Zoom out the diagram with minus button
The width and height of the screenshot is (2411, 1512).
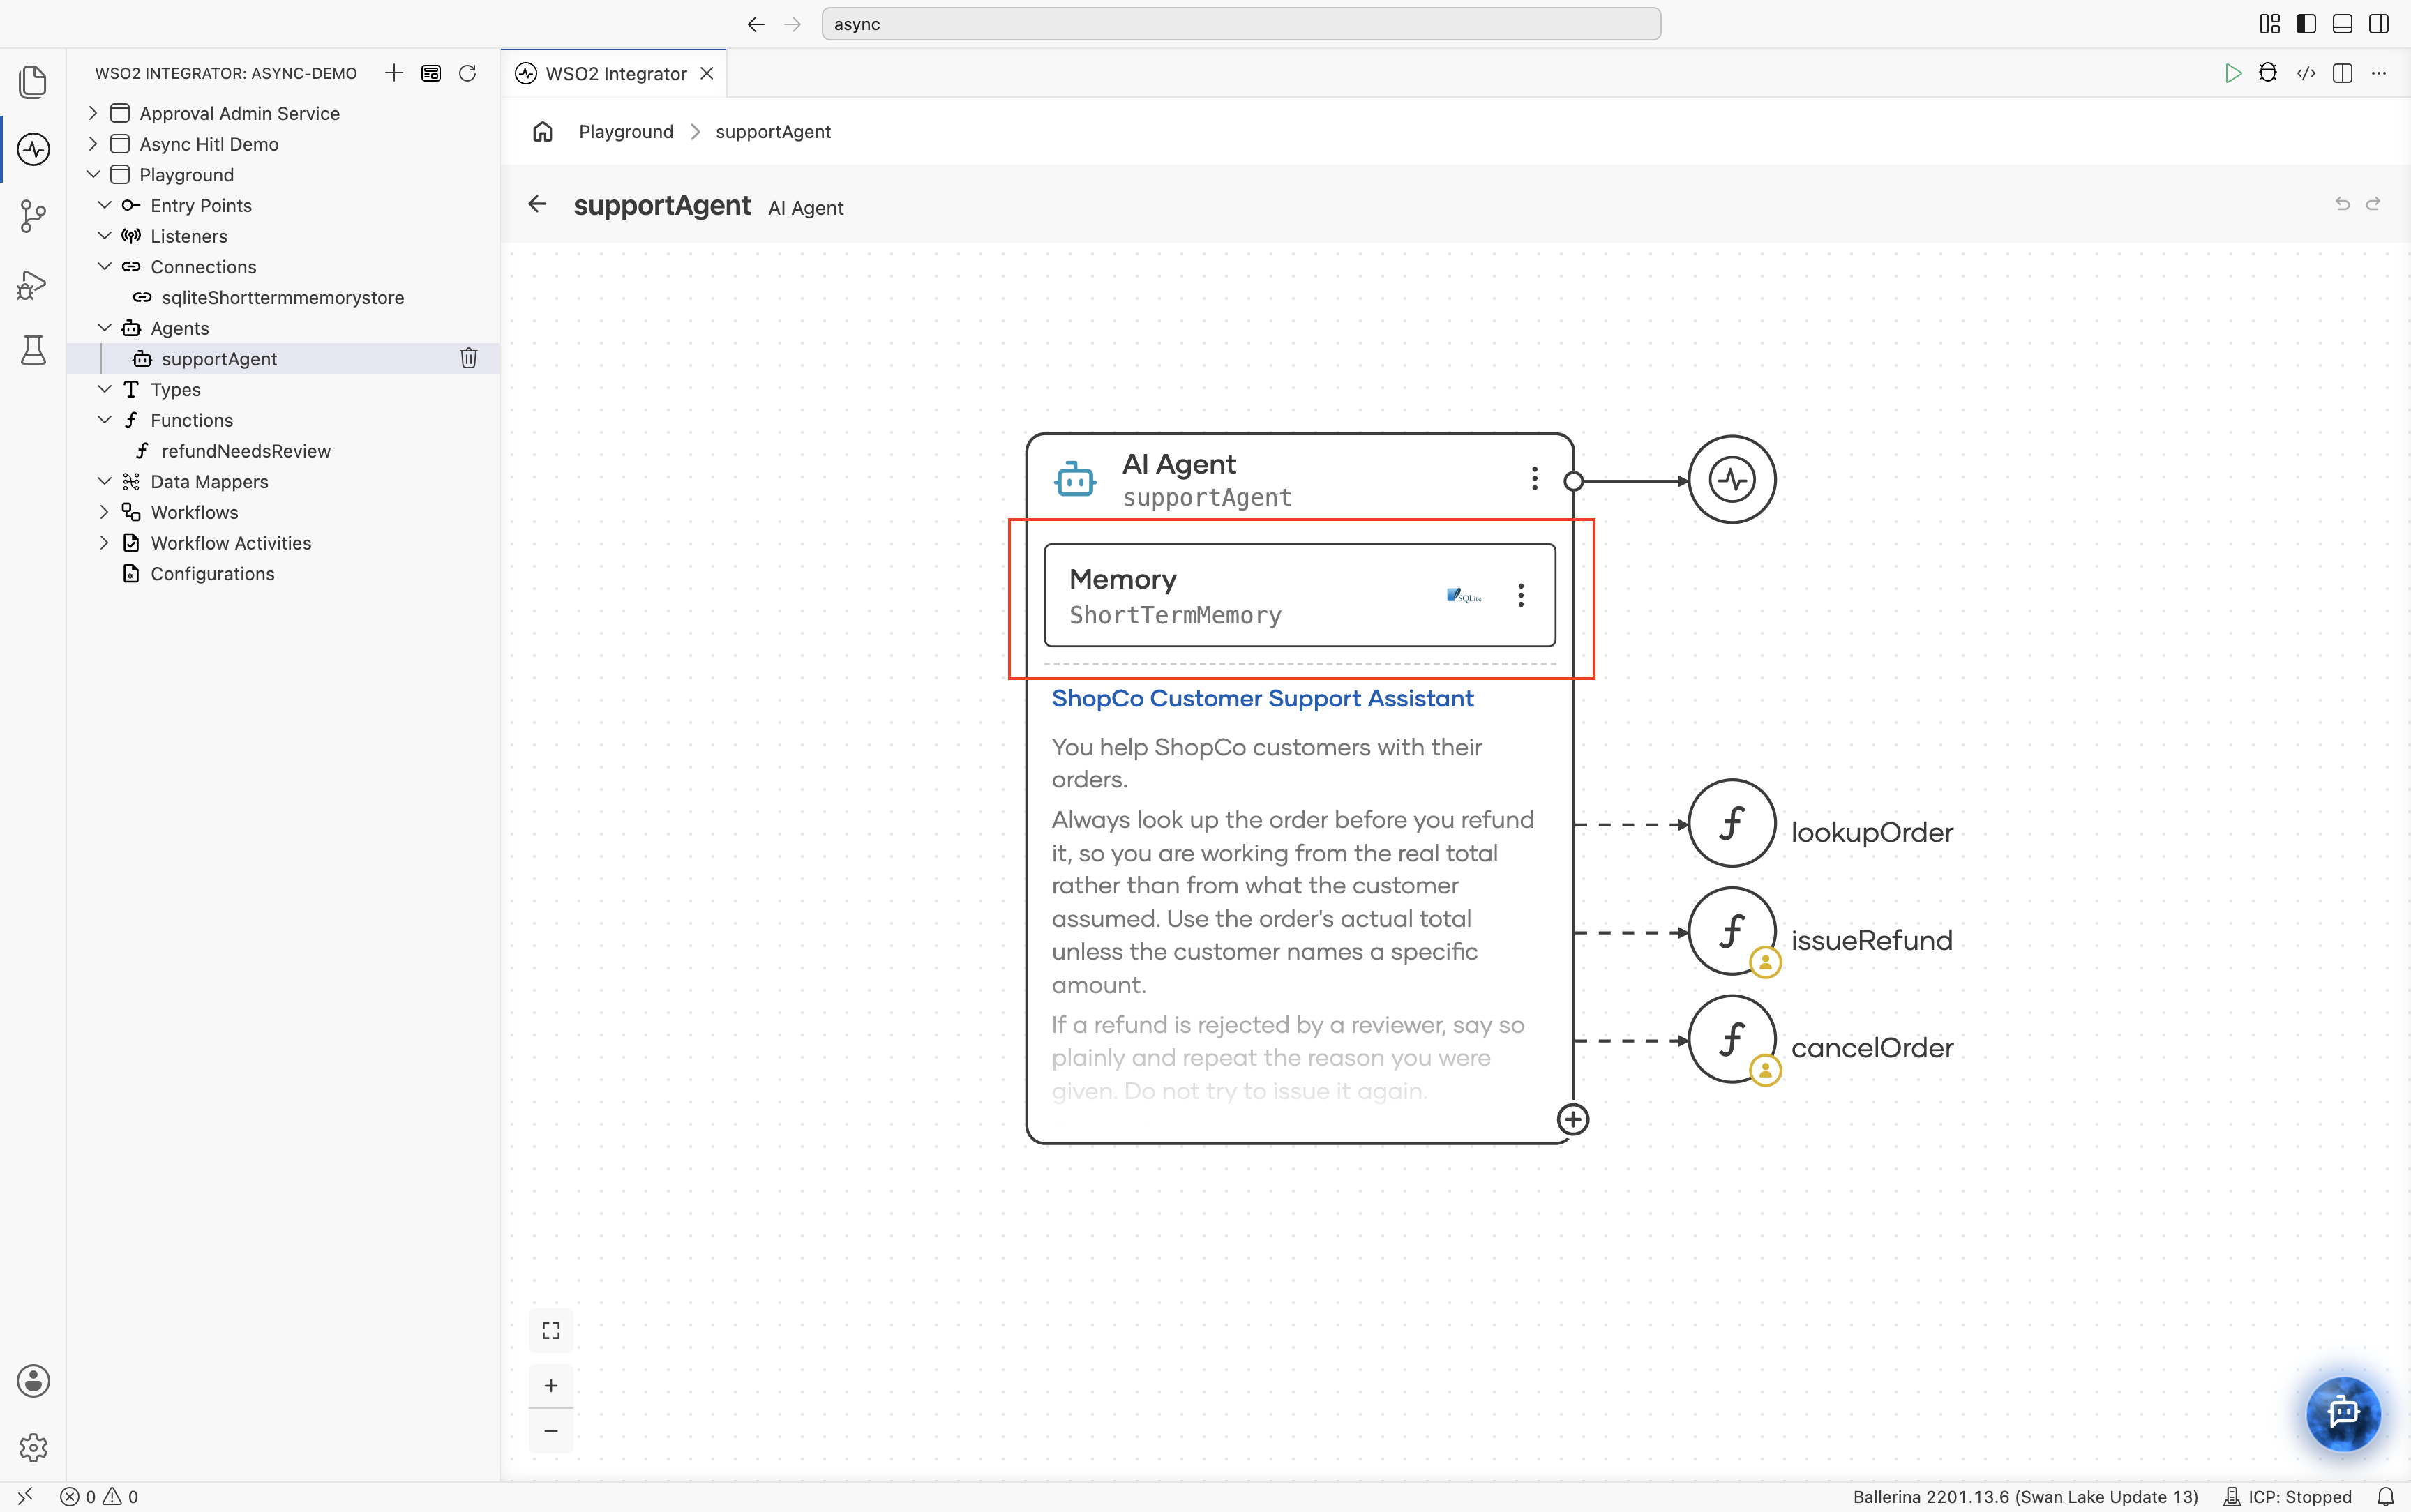(x=551, y=1431)
